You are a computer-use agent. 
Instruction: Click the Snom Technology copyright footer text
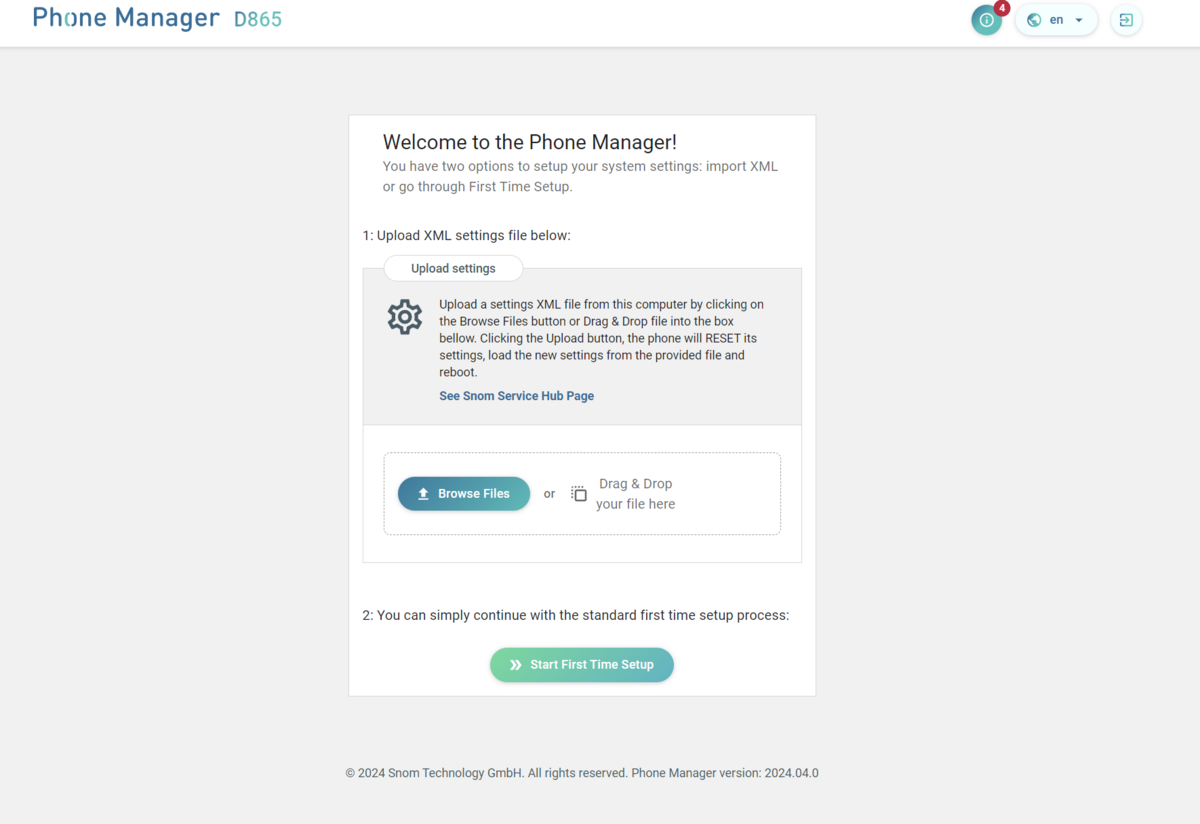[x=582, y=773]
